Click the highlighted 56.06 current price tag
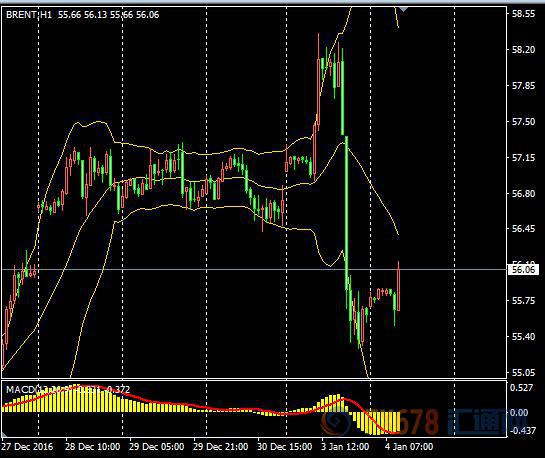The width and height of the screenshot is (545, 458). [x=523, y=269]
